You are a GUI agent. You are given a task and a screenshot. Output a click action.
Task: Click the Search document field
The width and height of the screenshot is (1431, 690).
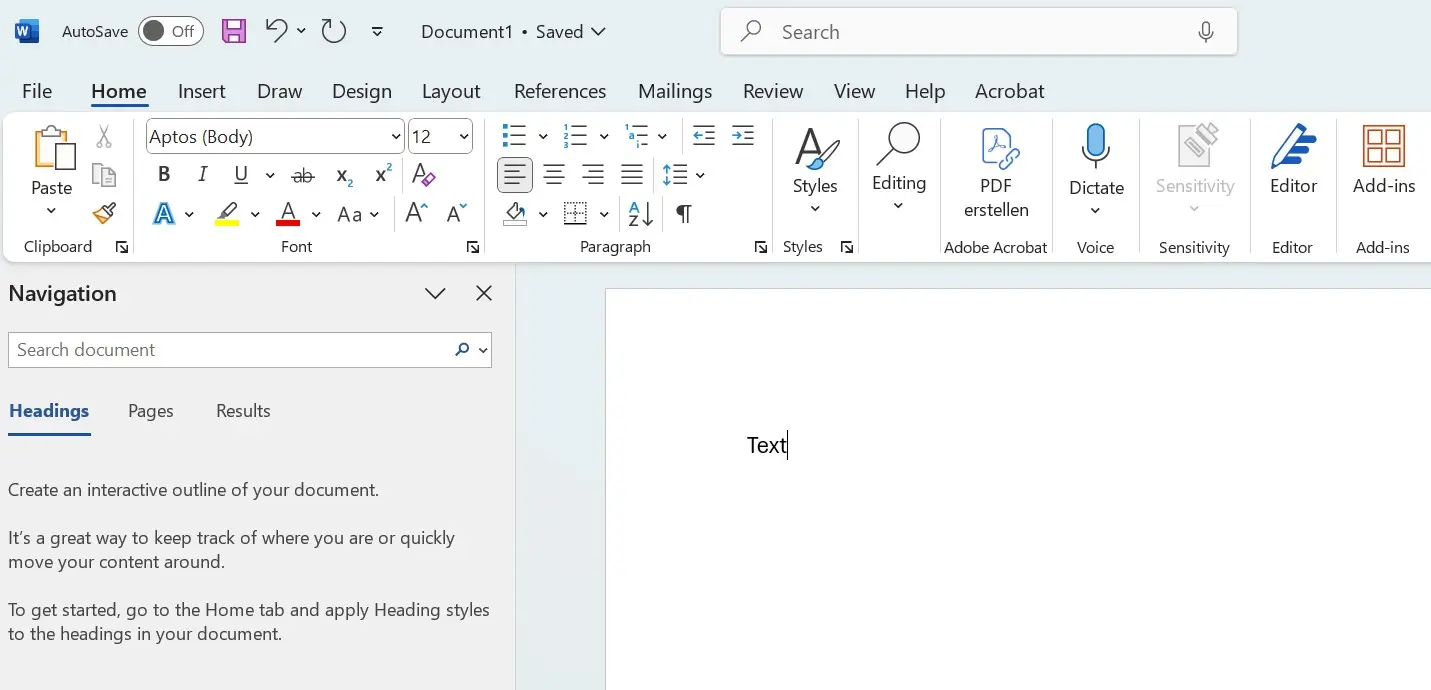(x=230, y=349)
